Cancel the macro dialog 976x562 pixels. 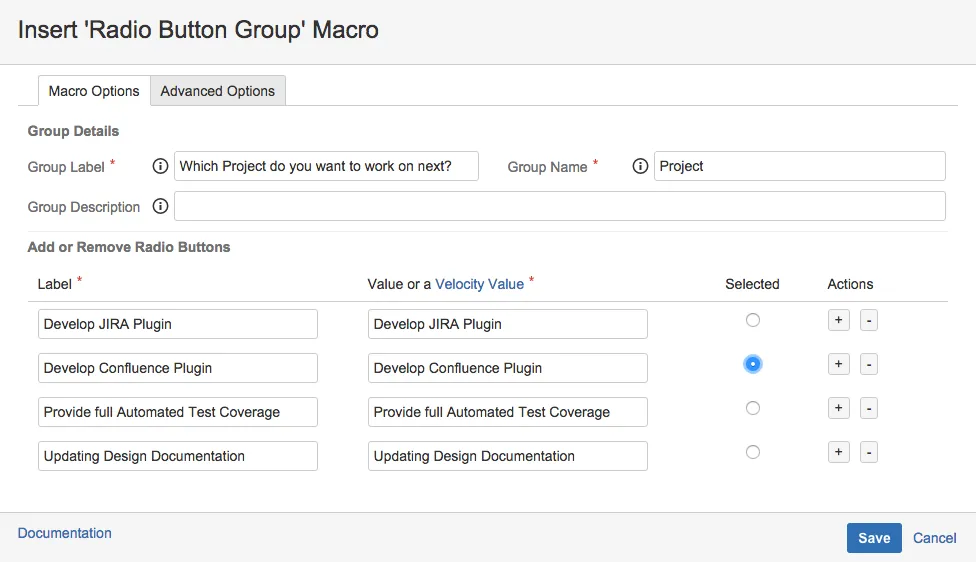[934, 538]
